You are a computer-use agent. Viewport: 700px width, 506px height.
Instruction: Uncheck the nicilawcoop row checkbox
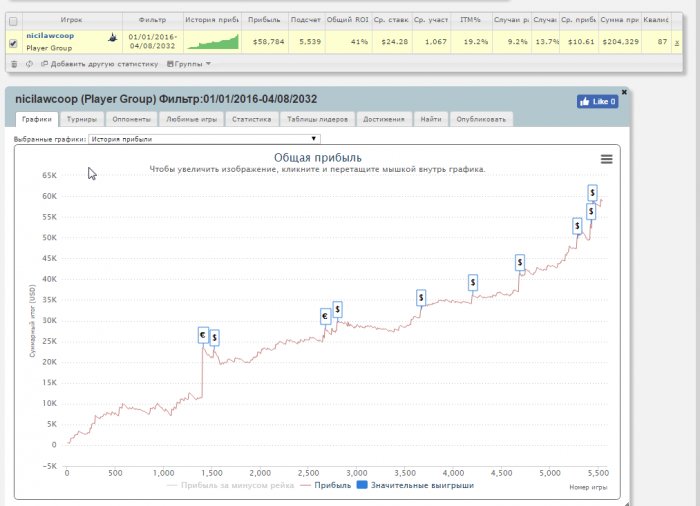(x=13, y=43)
